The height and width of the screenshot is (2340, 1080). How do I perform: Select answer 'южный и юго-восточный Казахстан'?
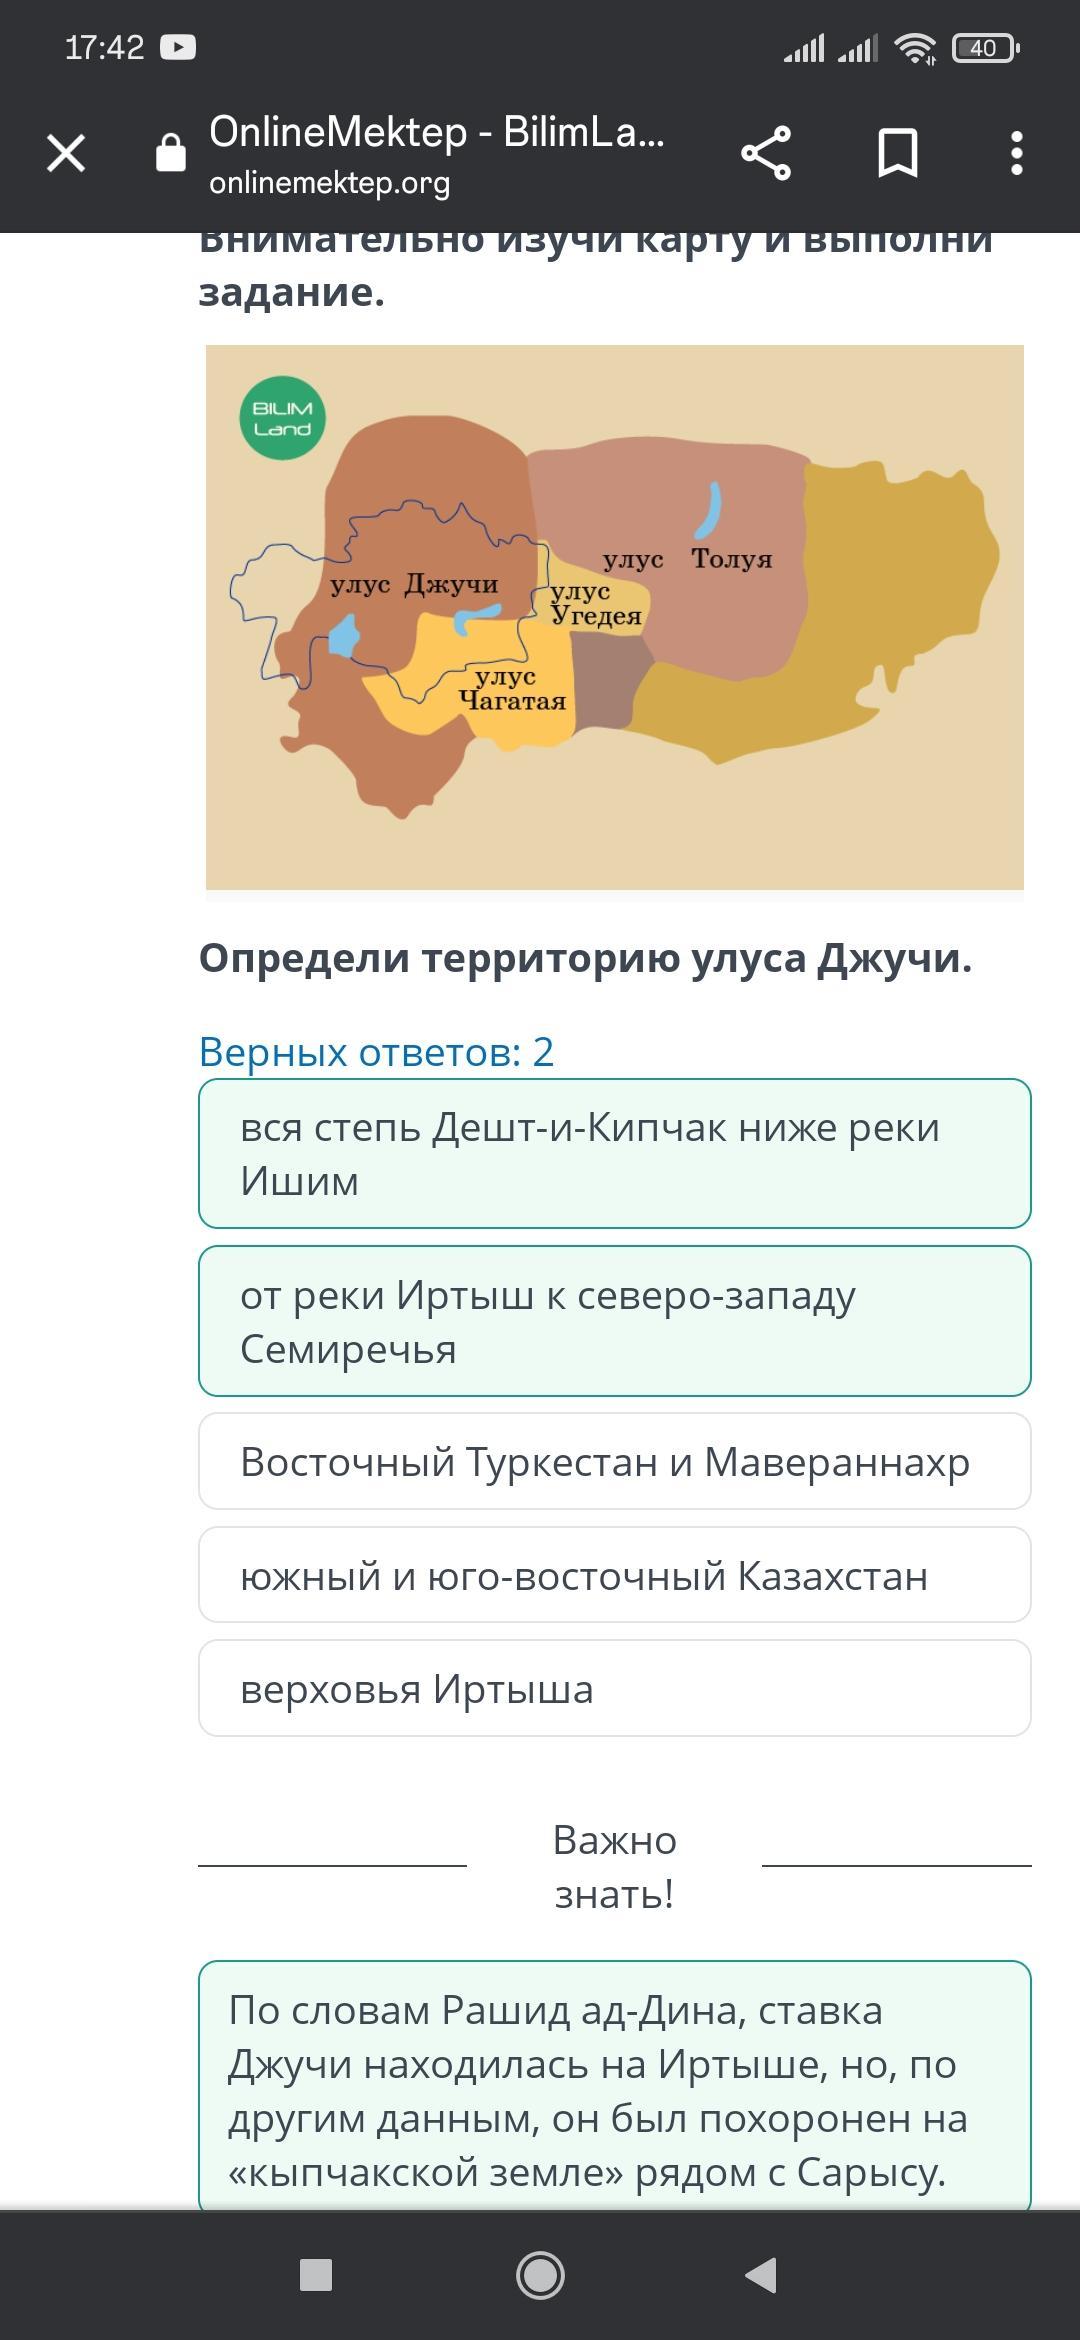(615, 1575)
